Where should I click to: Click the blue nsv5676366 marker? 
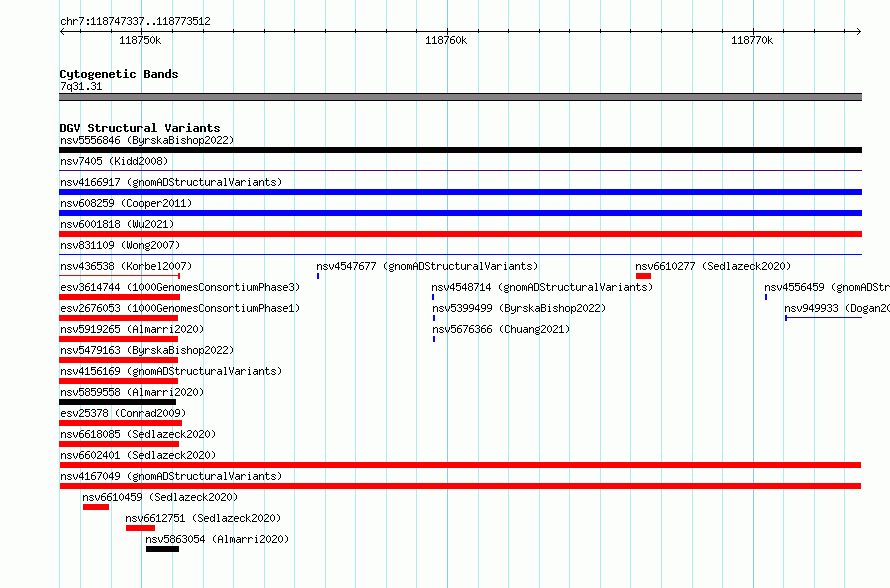coord(434,339)
